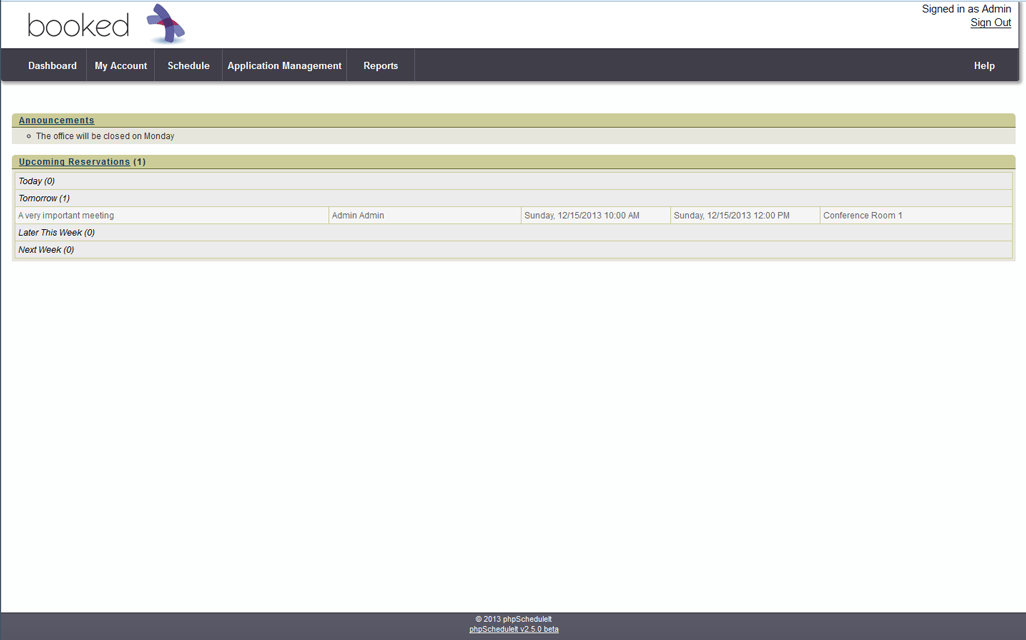Viewport: 1026px width, 640px height.
Task: Click the Admin Admin owner cell
Action: 358,215
